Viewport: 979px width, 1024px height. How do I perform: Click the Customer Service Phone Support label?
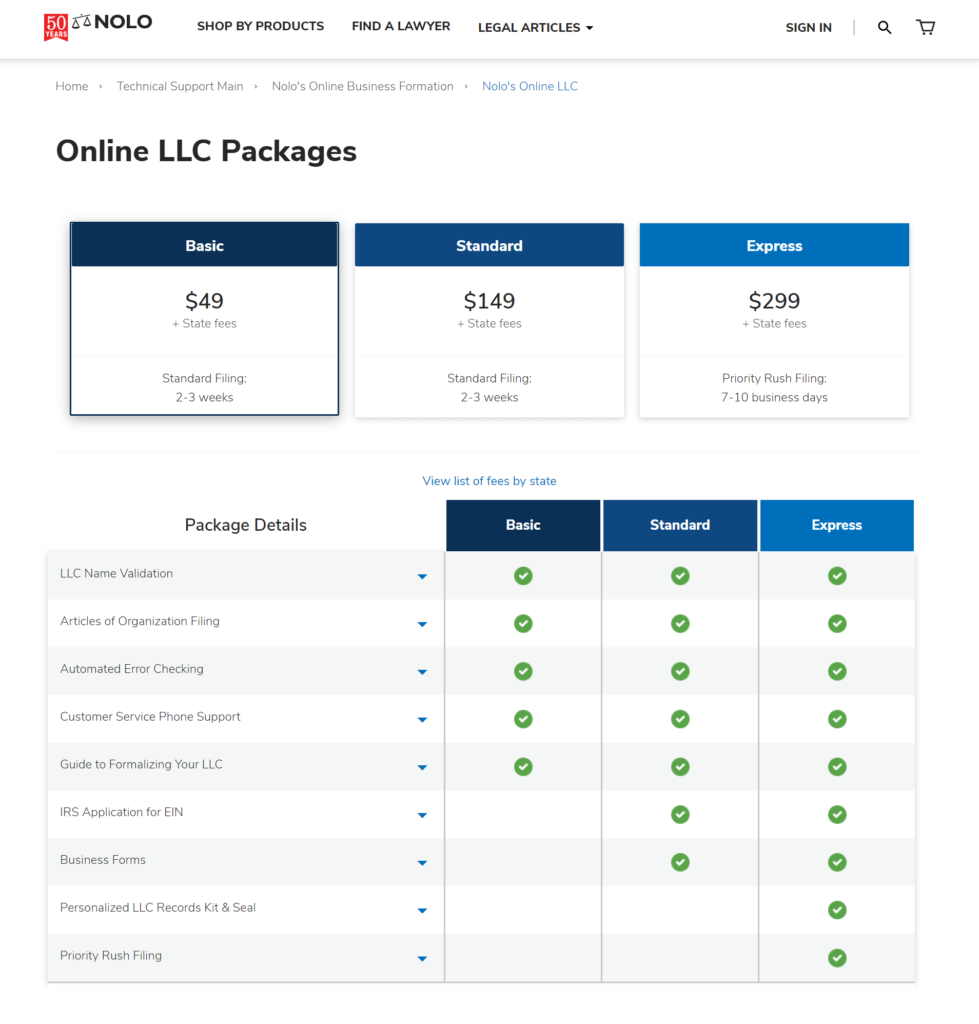point(150,716)
